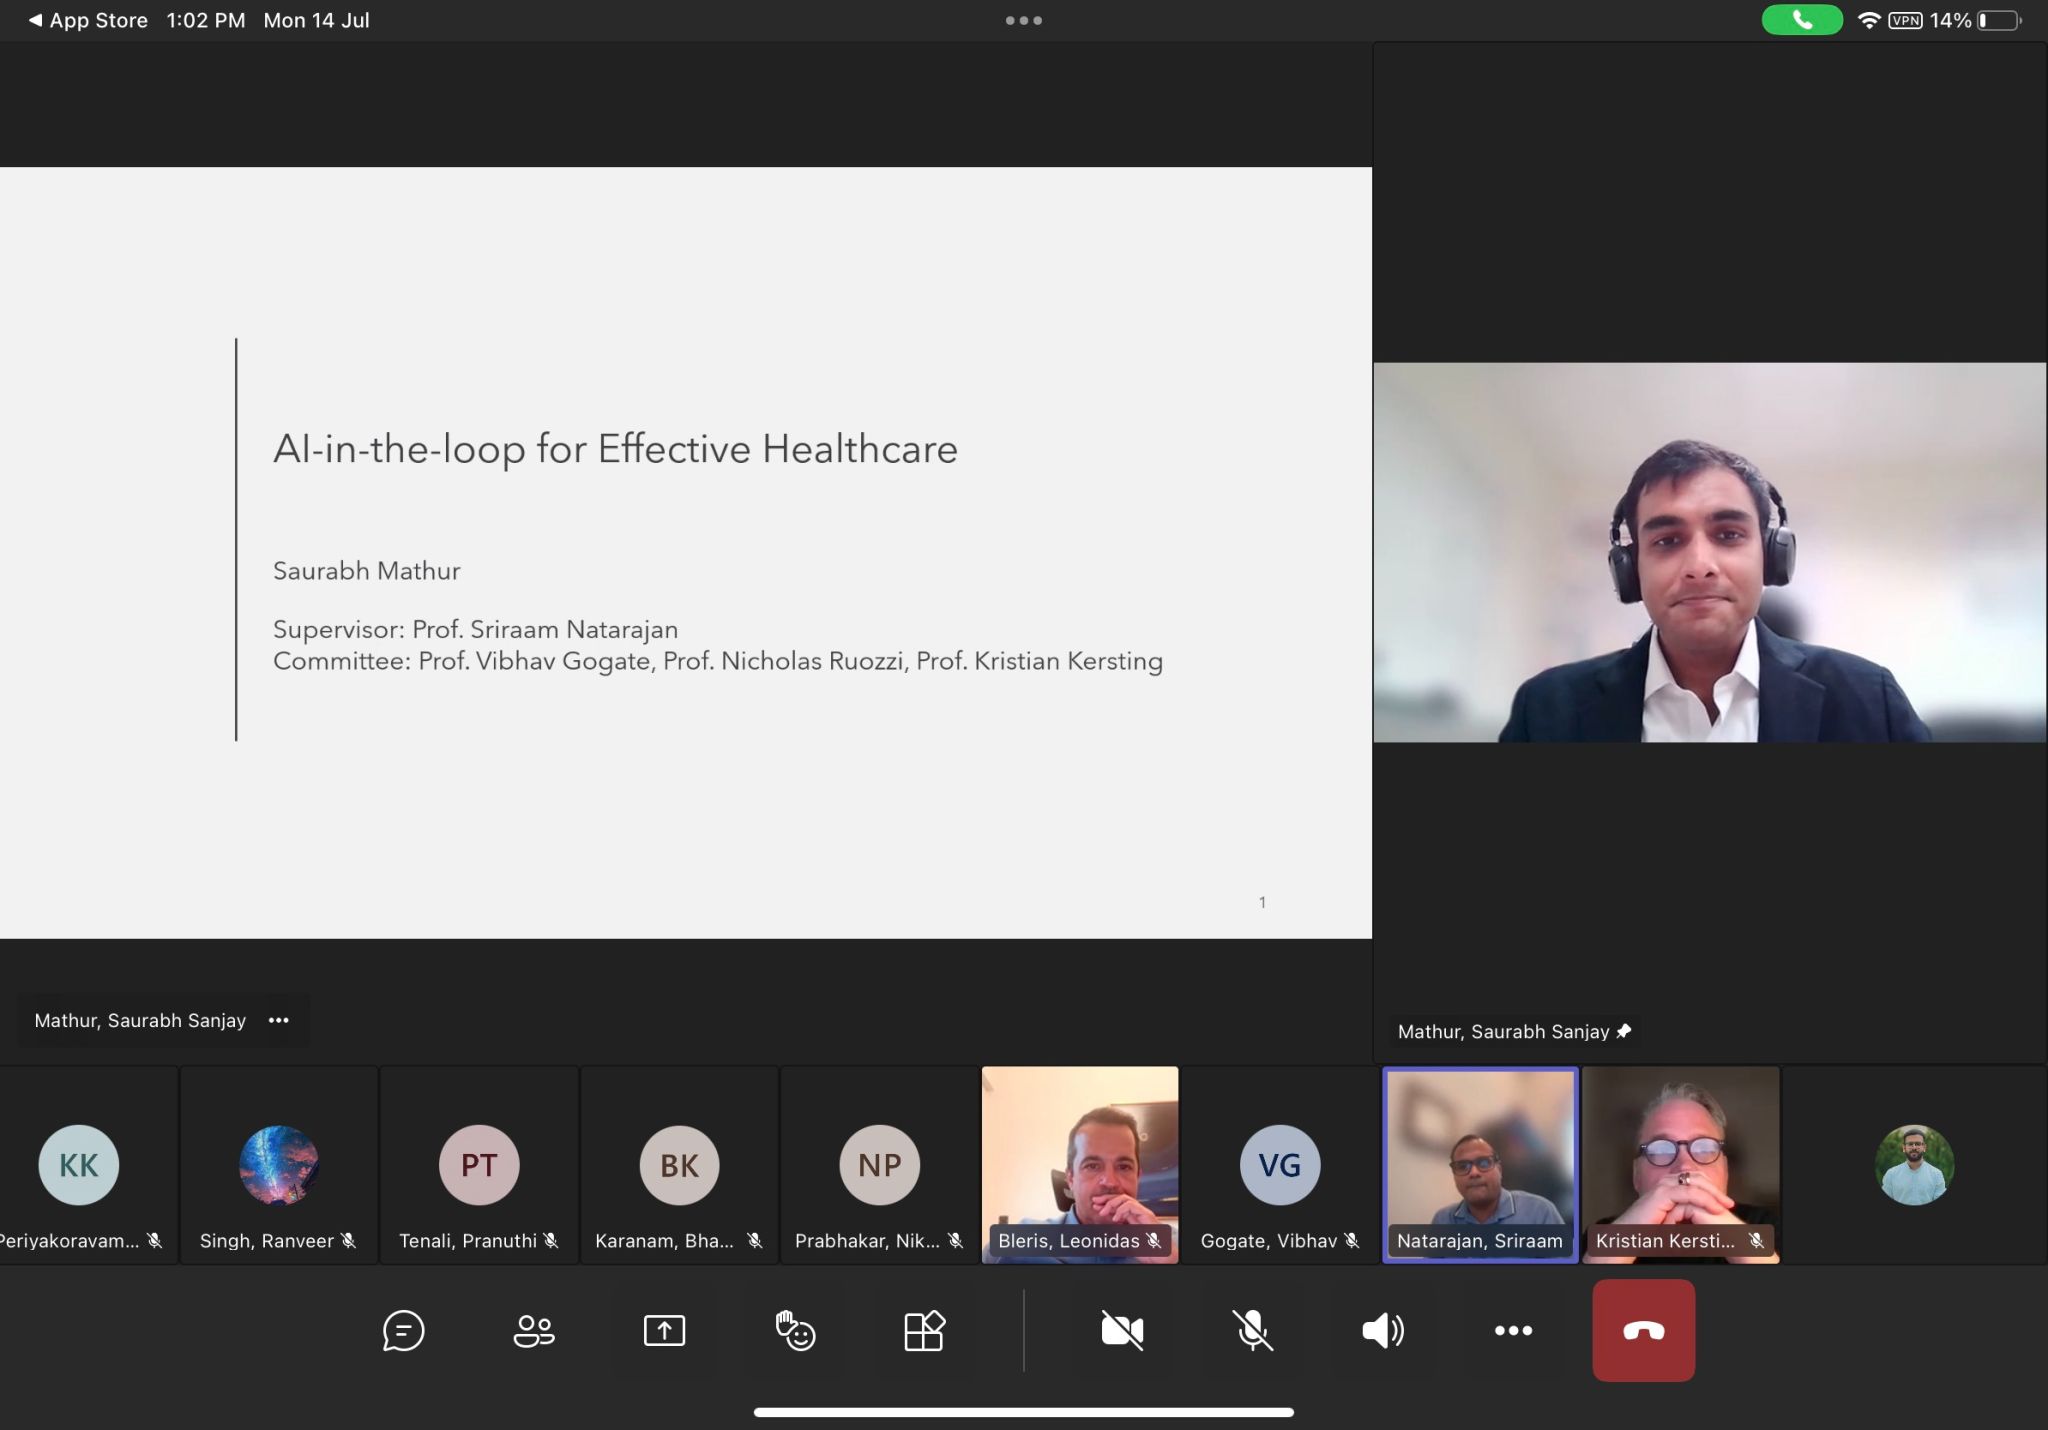Open the apps grid icon

click(924, 1331)
